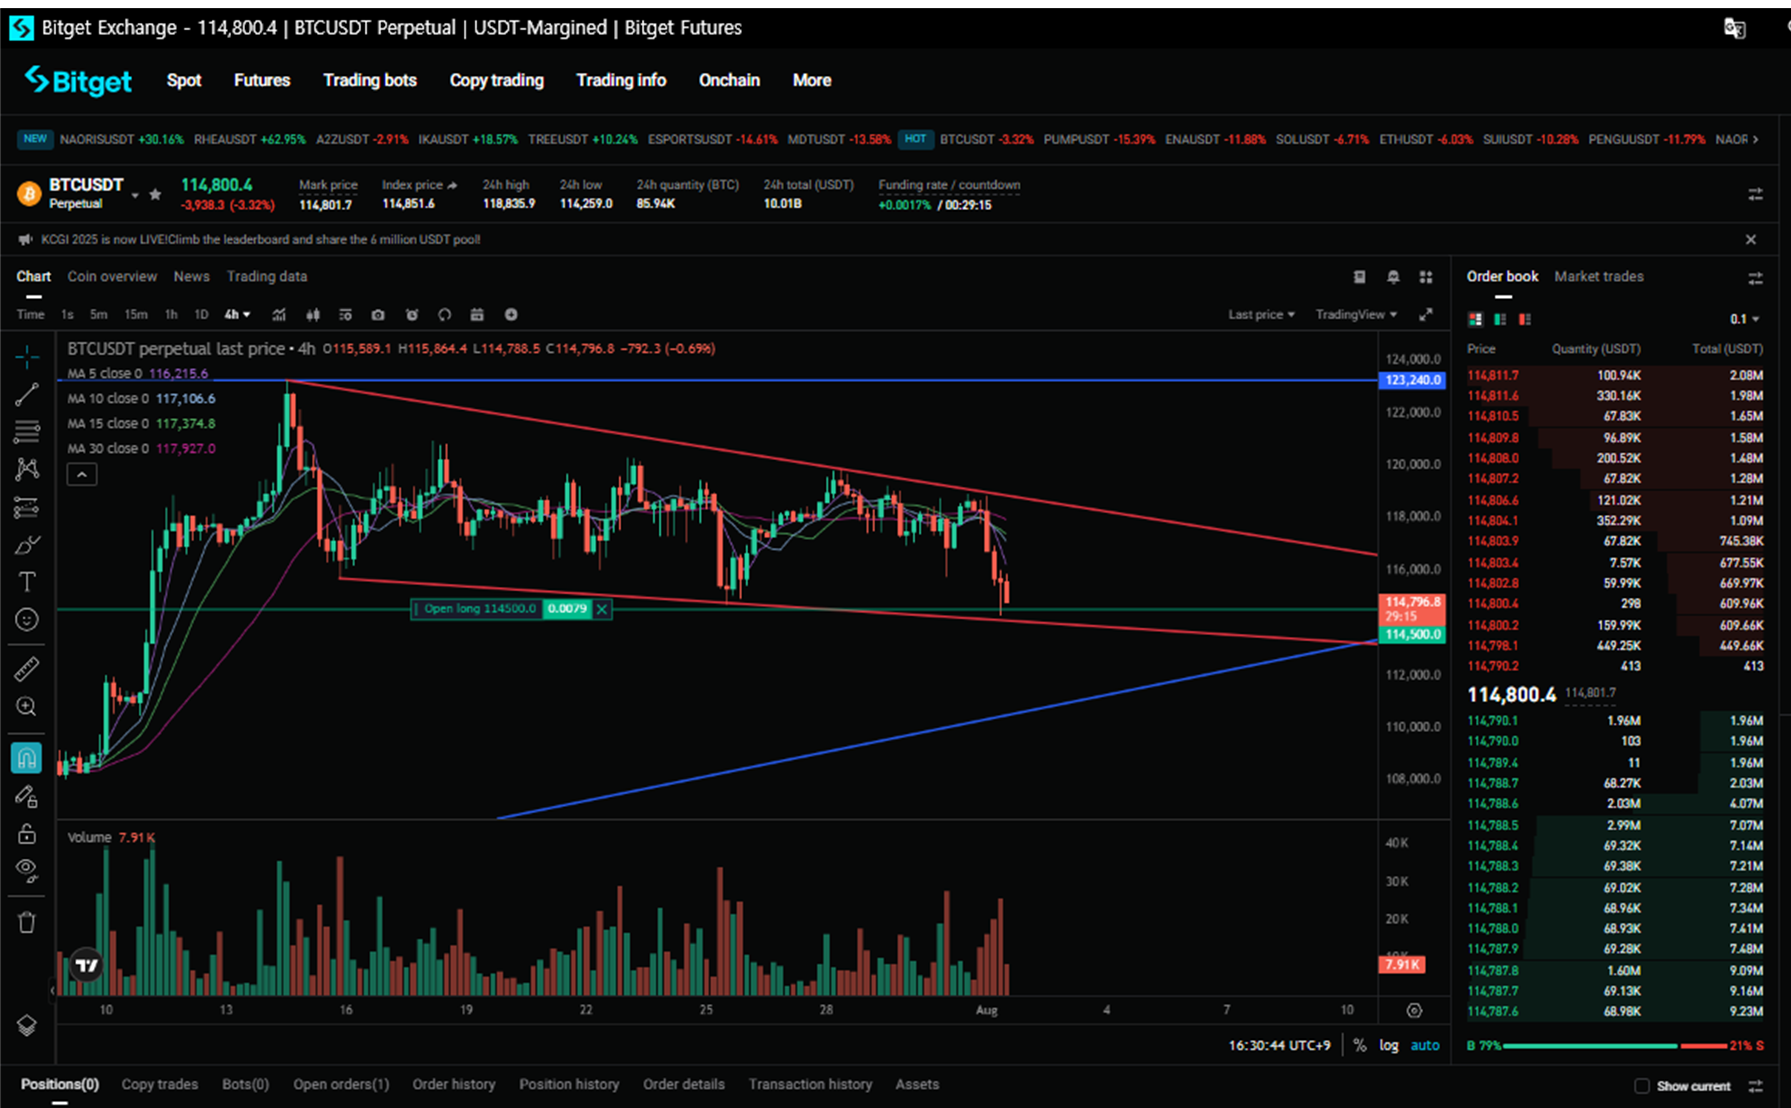Select the ruler measure tool

pos(27,669)
